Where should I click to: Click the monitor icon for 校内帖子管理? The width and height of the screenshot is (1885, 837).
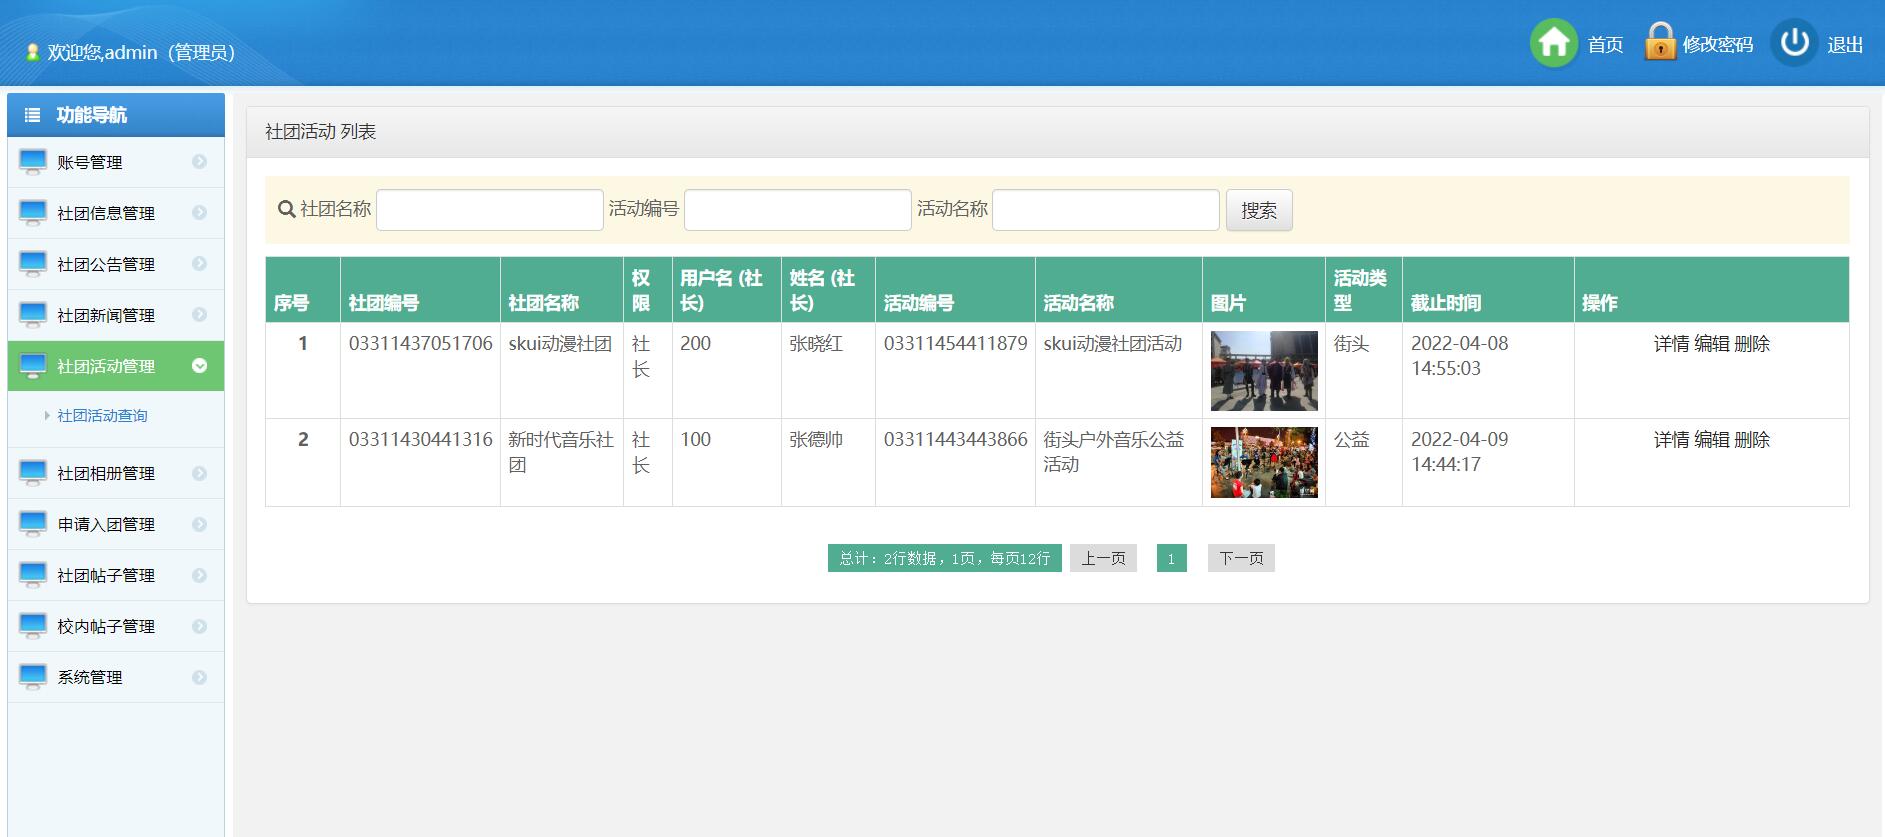[x=33, y=625]
